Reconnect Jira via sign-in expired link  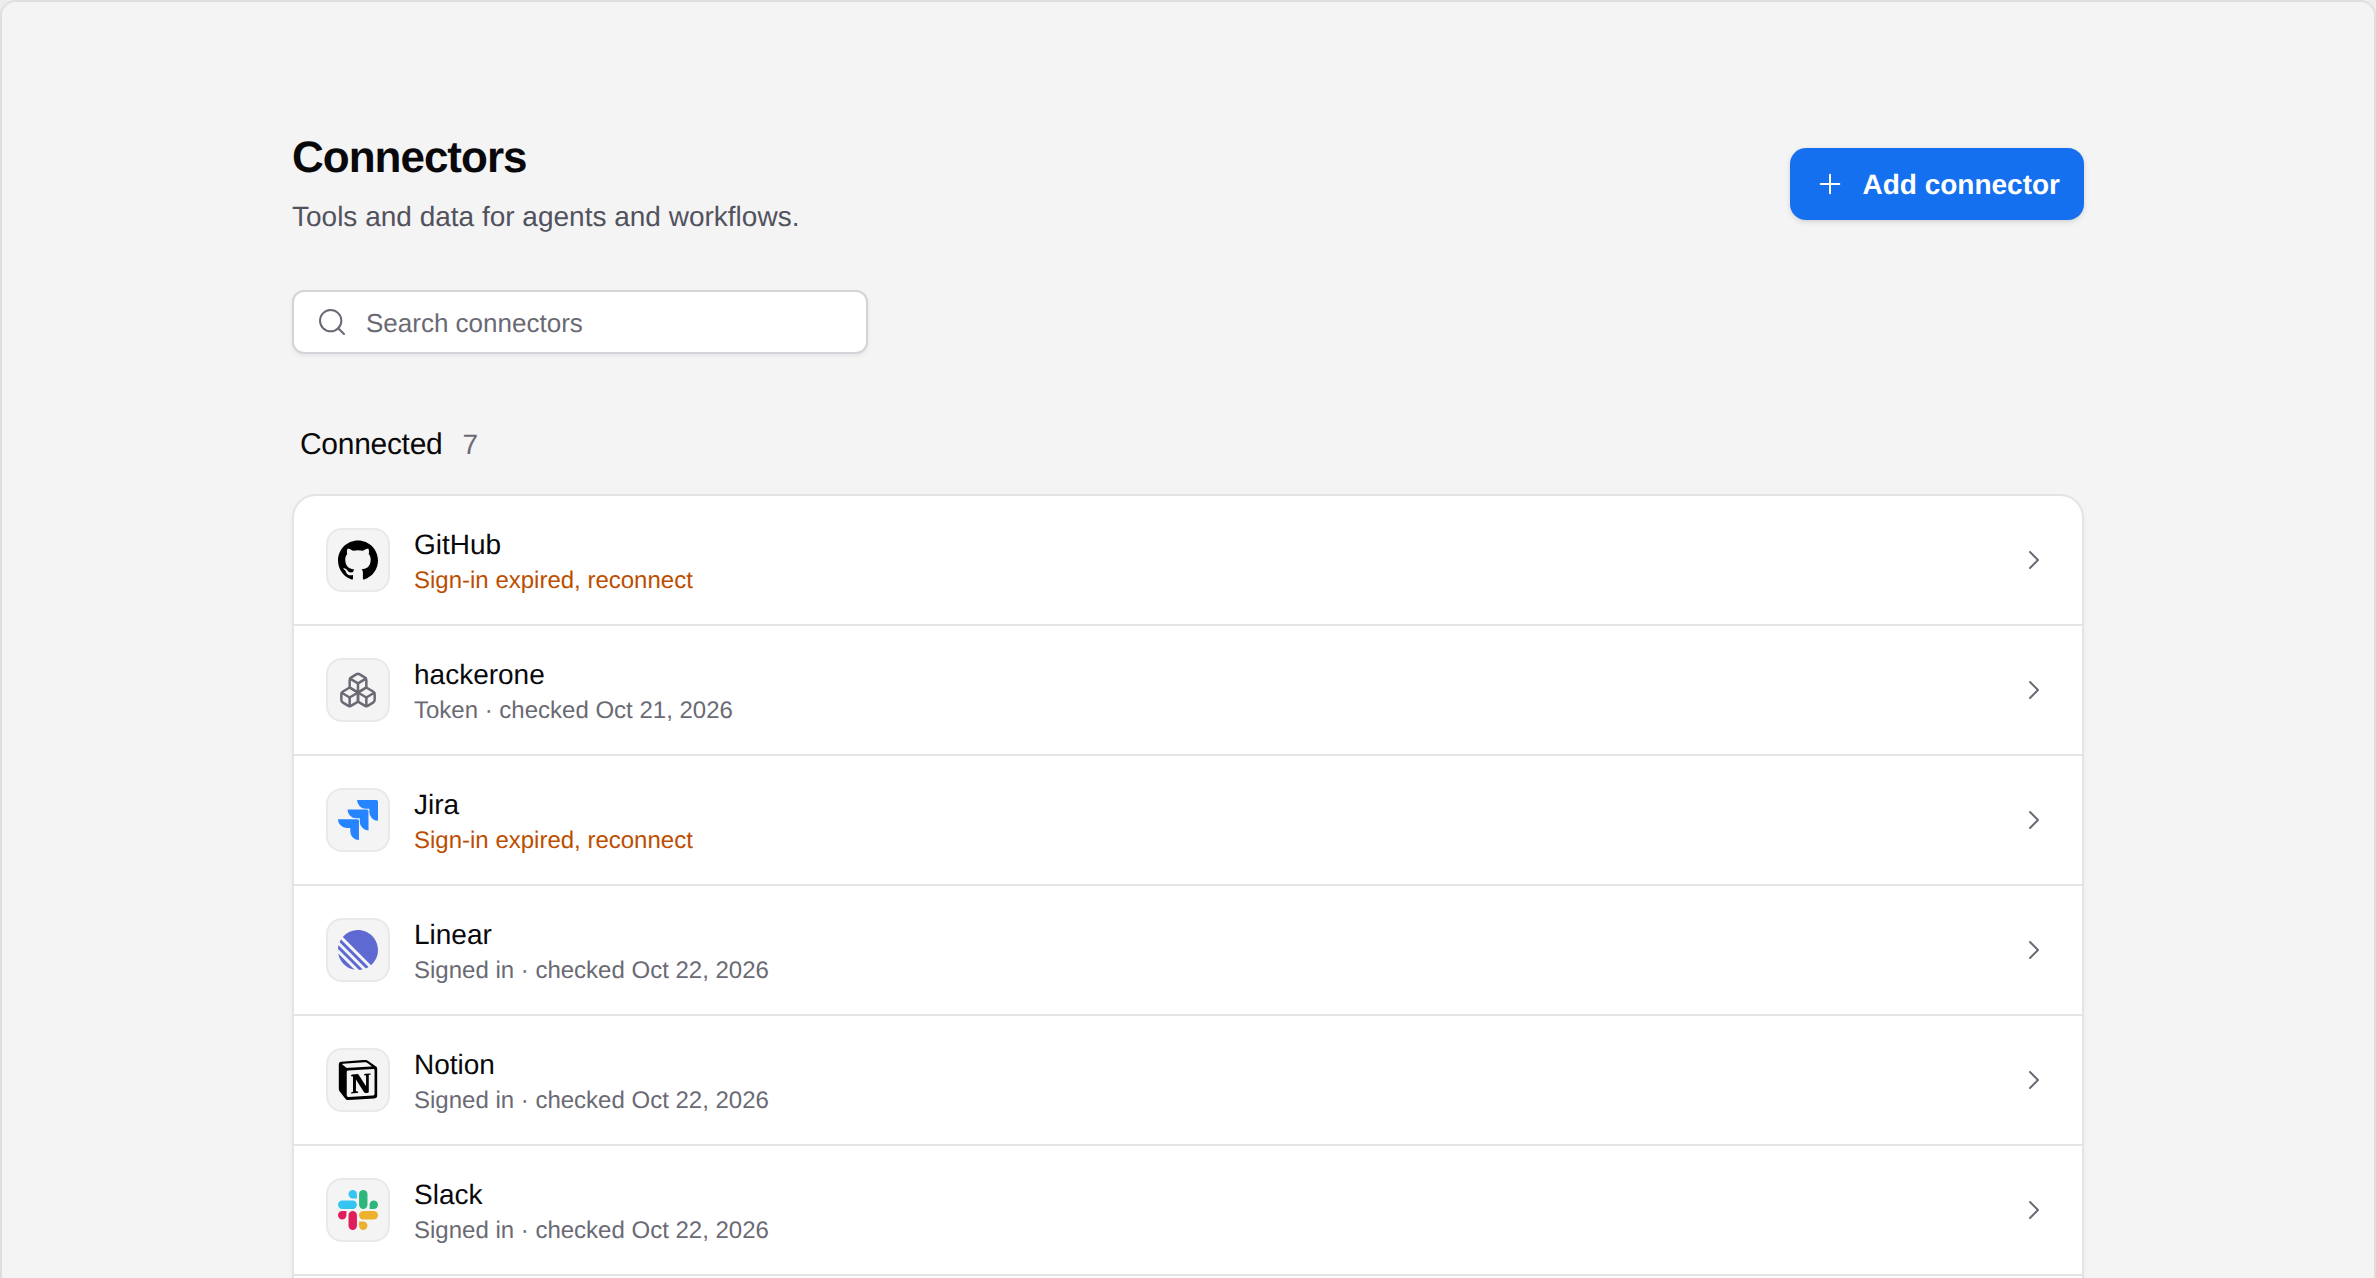(553, 840)
